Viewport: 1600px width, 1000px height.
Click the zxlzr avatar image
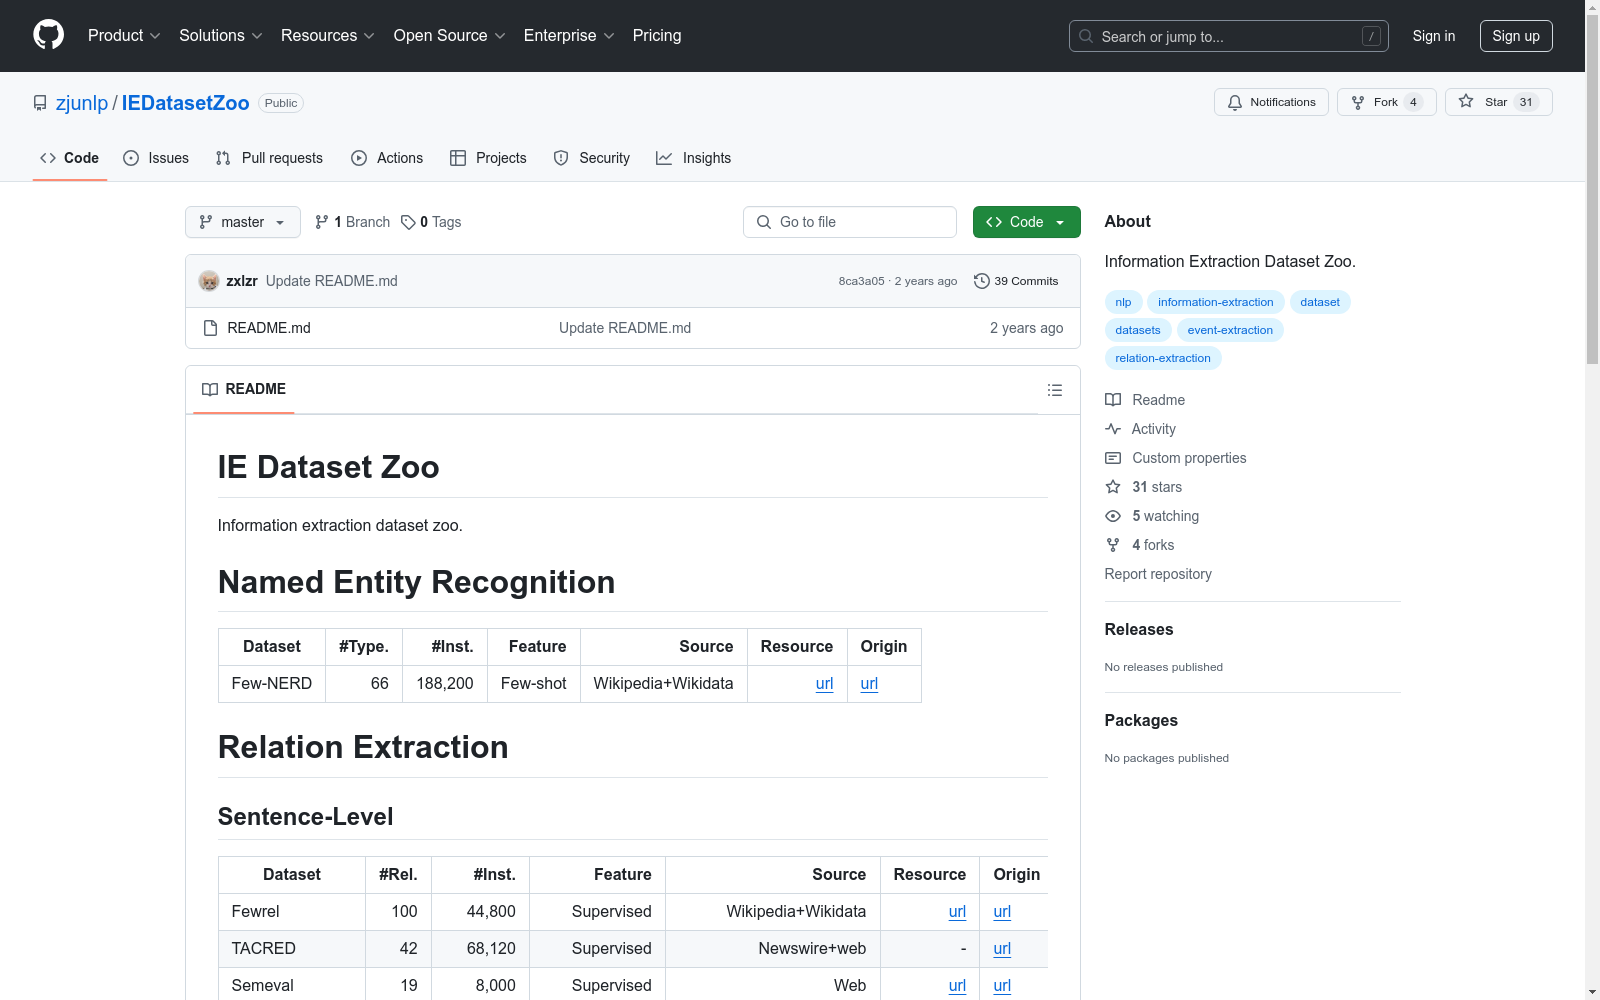click(x=209, y=281)
